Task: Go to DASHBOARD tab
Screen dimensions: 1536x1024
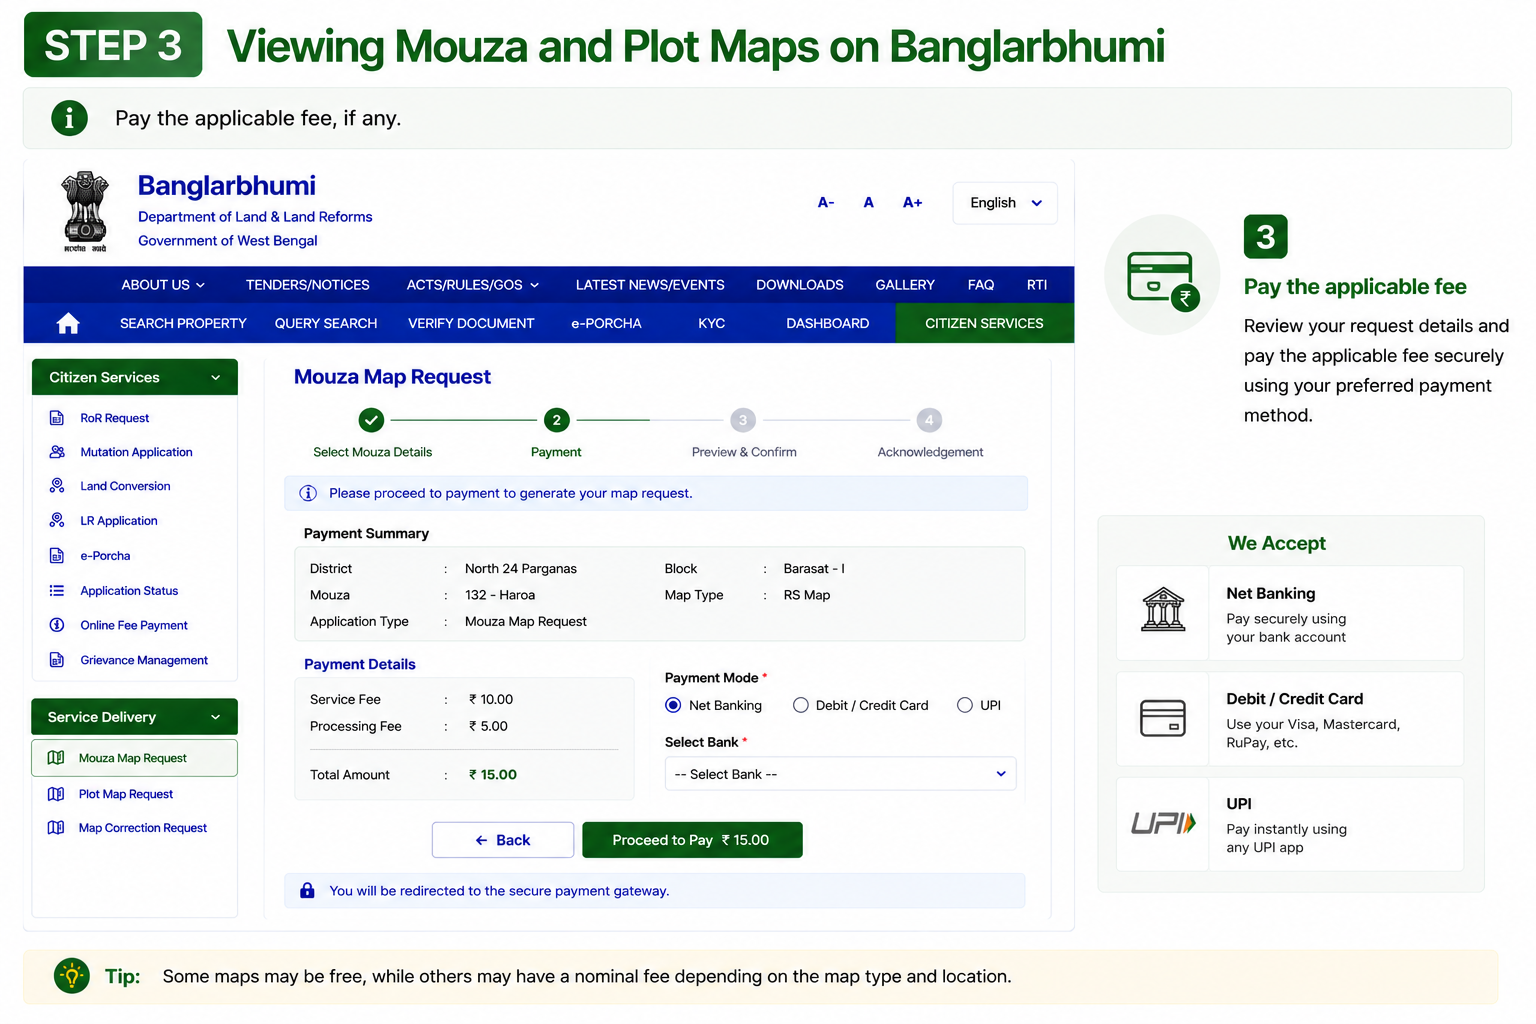Action: pyautogui.click(x=828, y=323)
